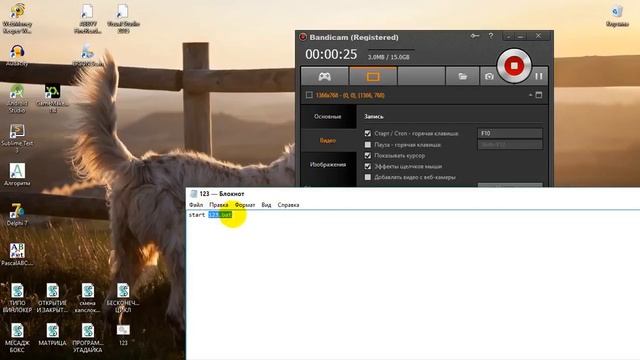The image size is (640, 360).
Task: Click the fullscreen target icon in Bandicam
Action: click(539, 95)
